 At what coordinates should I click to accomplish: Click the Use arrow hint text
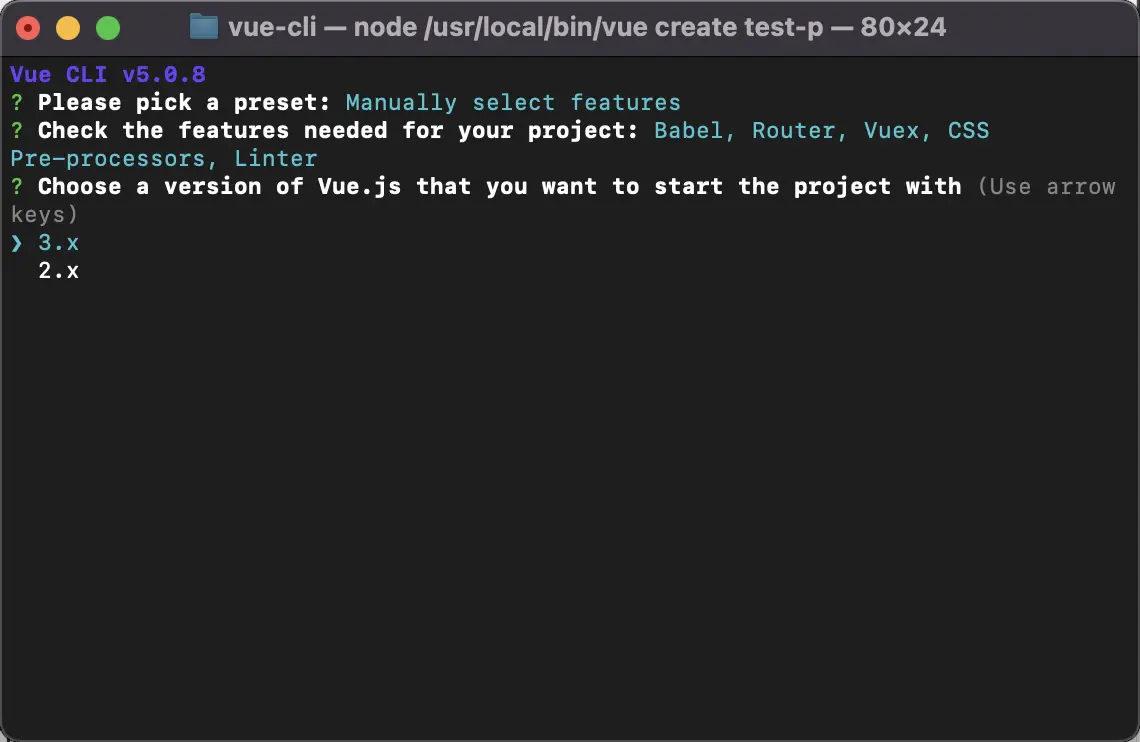point(1046,187)
